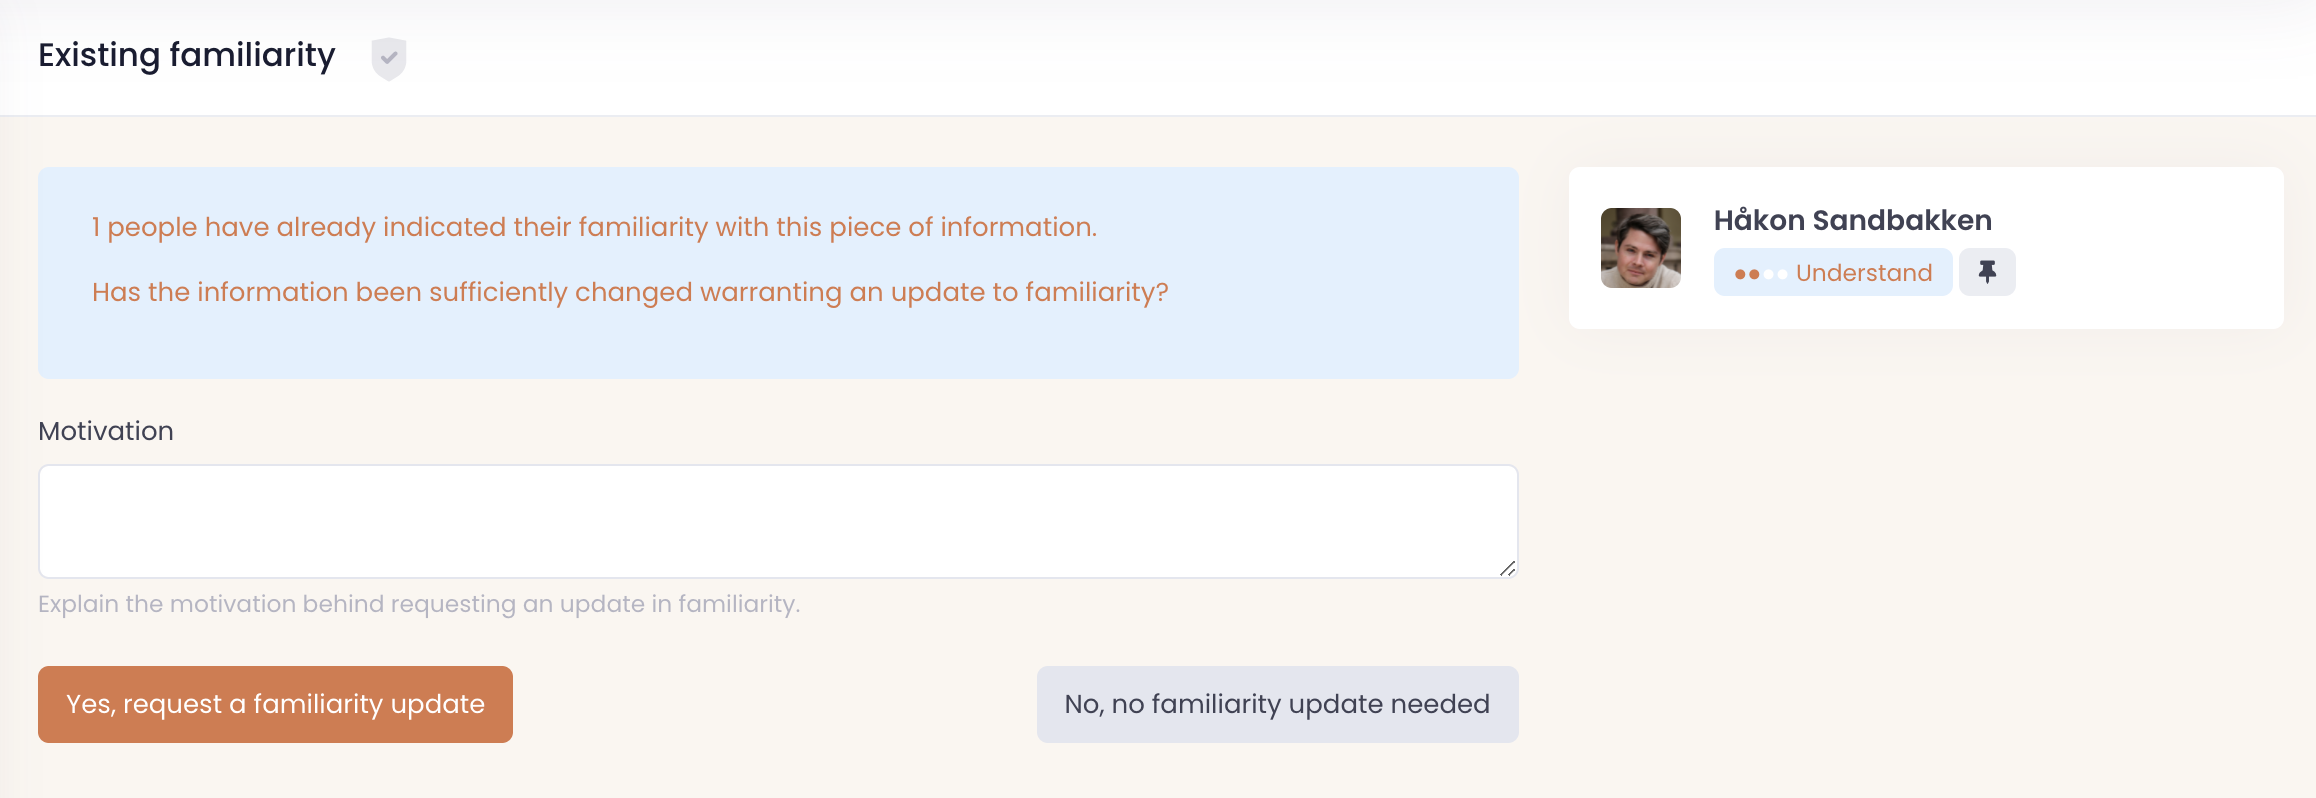Click the '1 people have already indicated' message
Image resolution: width=2316 pixels, height=798 pixels.
(594, 227)
